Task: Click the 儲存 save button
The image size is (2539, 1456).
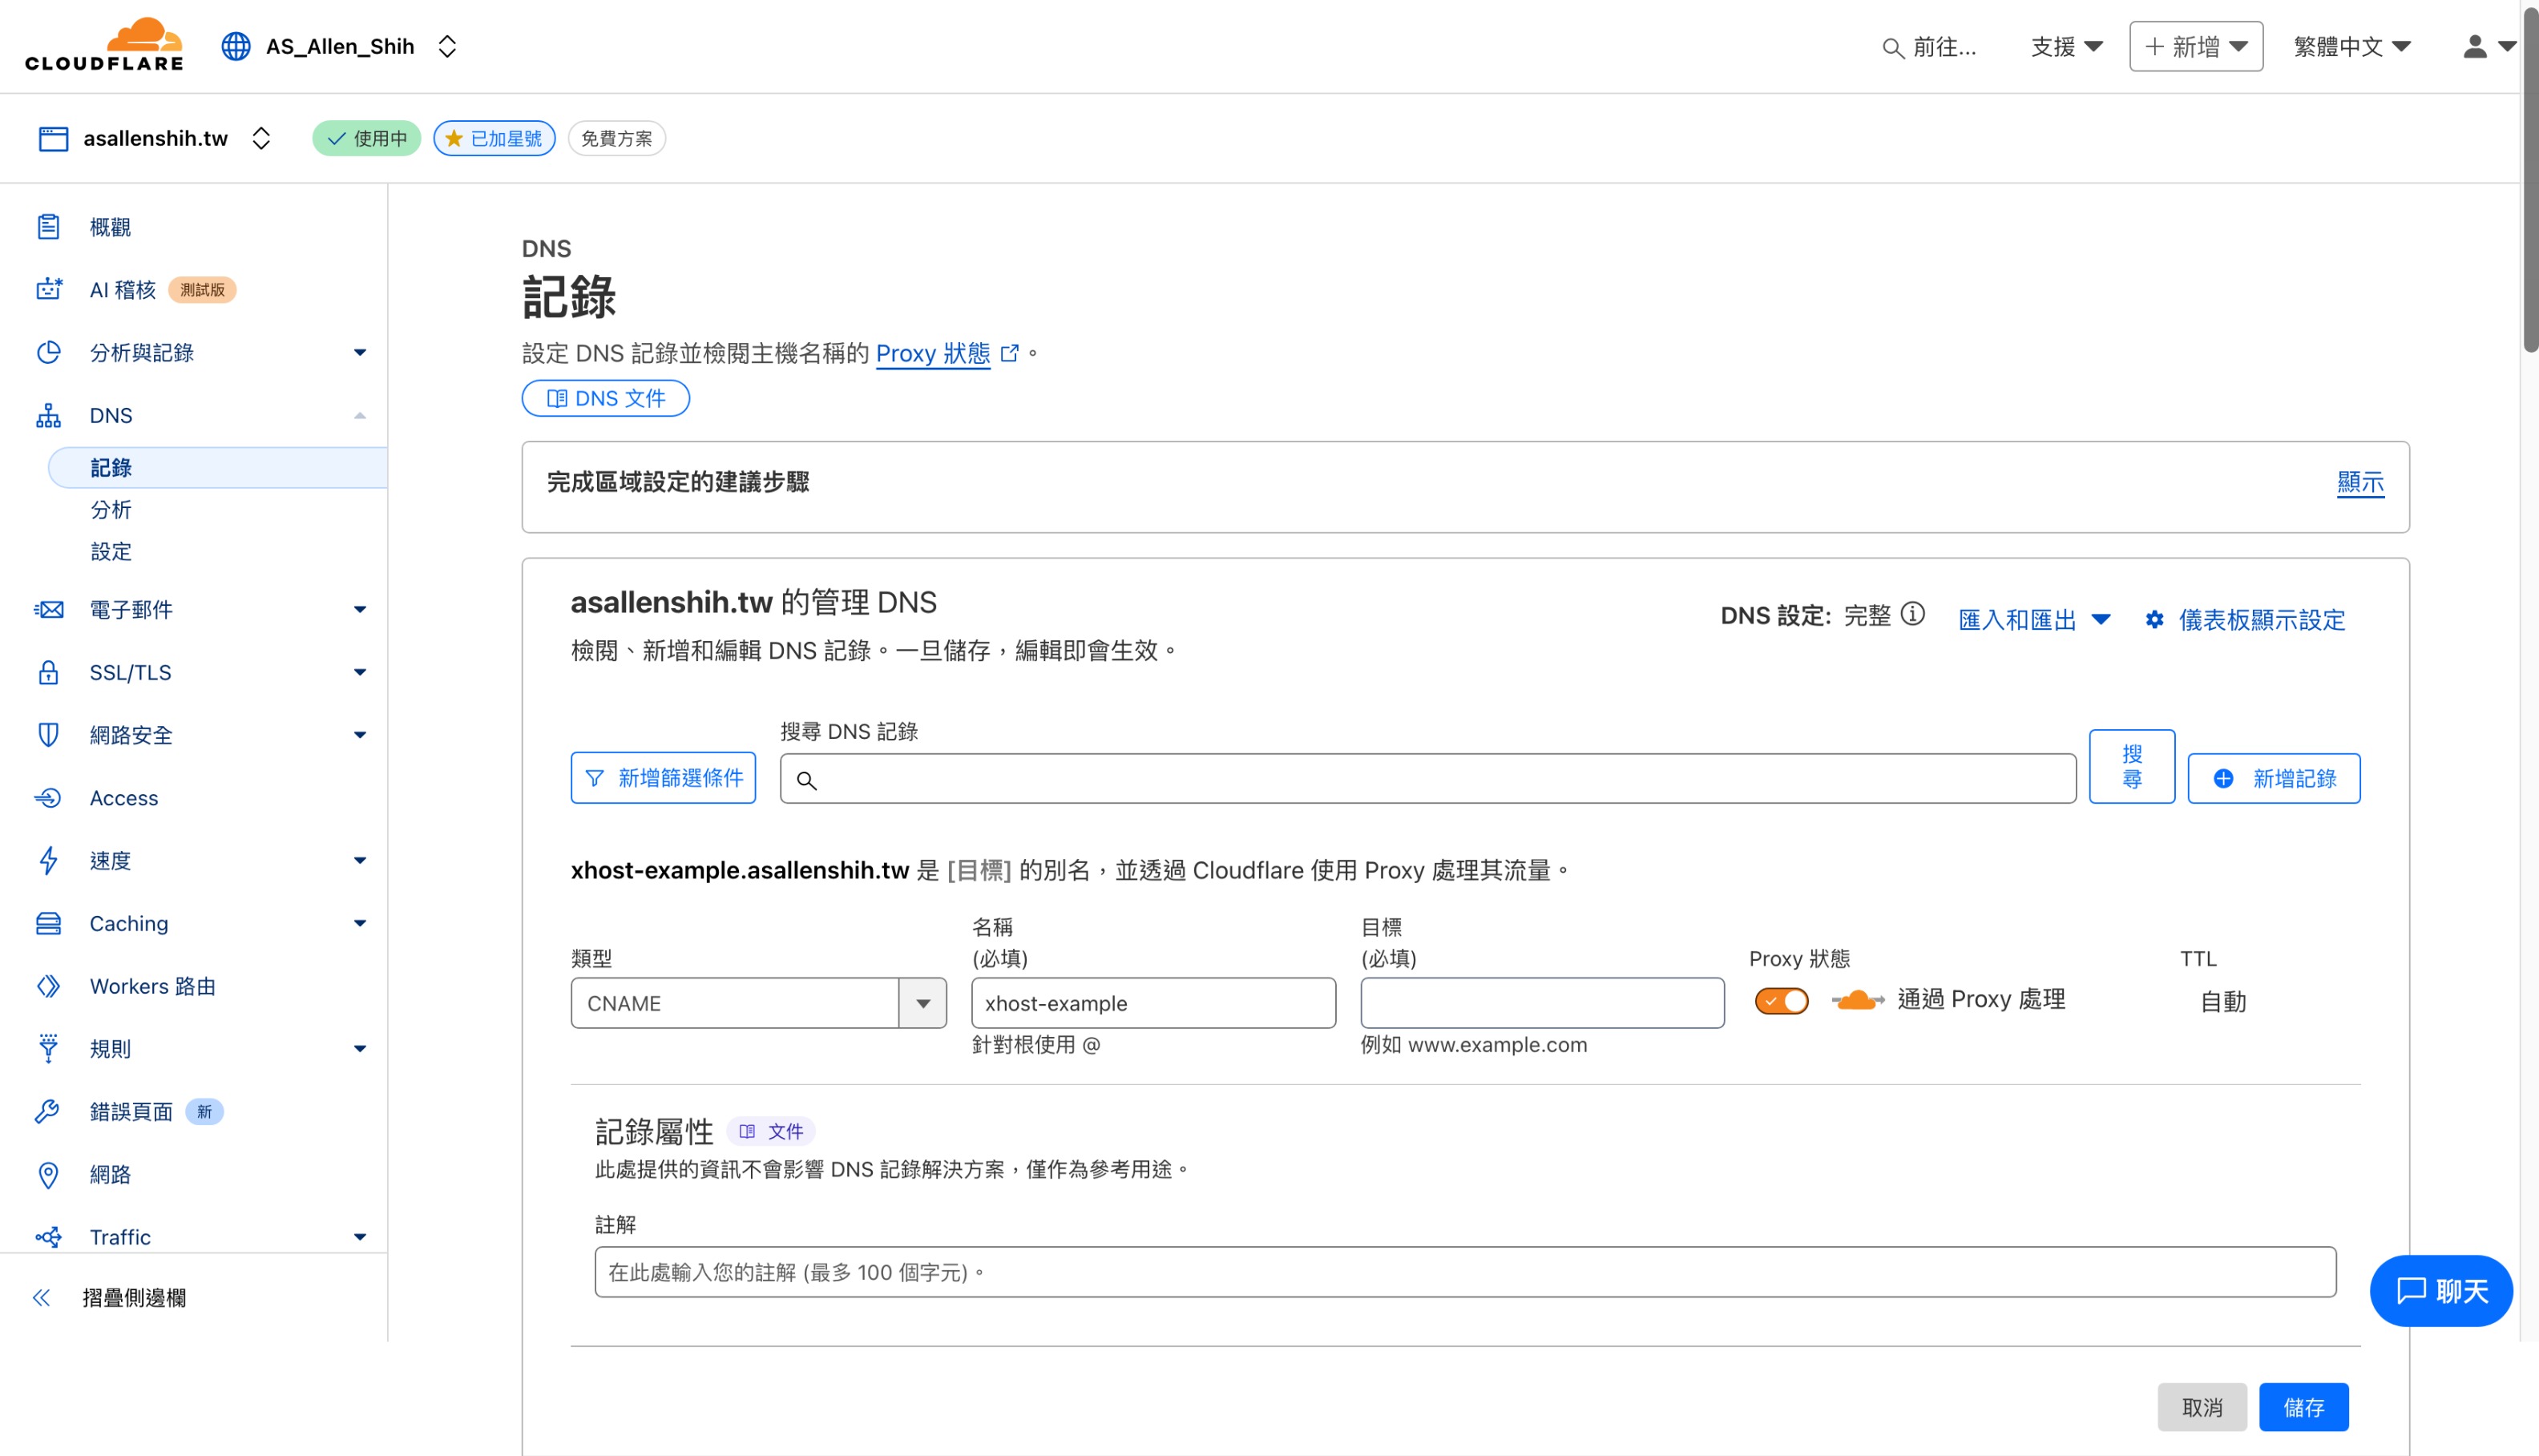Action: (x=2304, y=1407)
